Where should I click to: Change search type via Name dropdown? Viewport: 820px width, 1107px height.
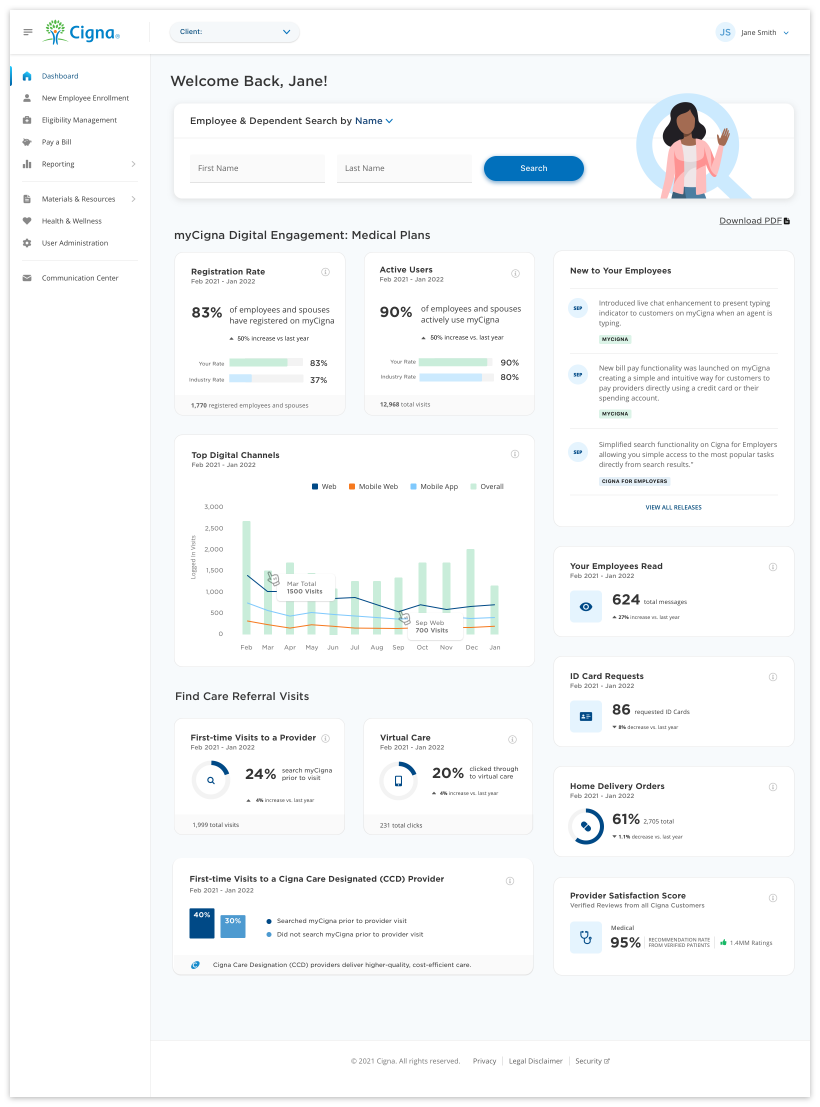[374, 121]
